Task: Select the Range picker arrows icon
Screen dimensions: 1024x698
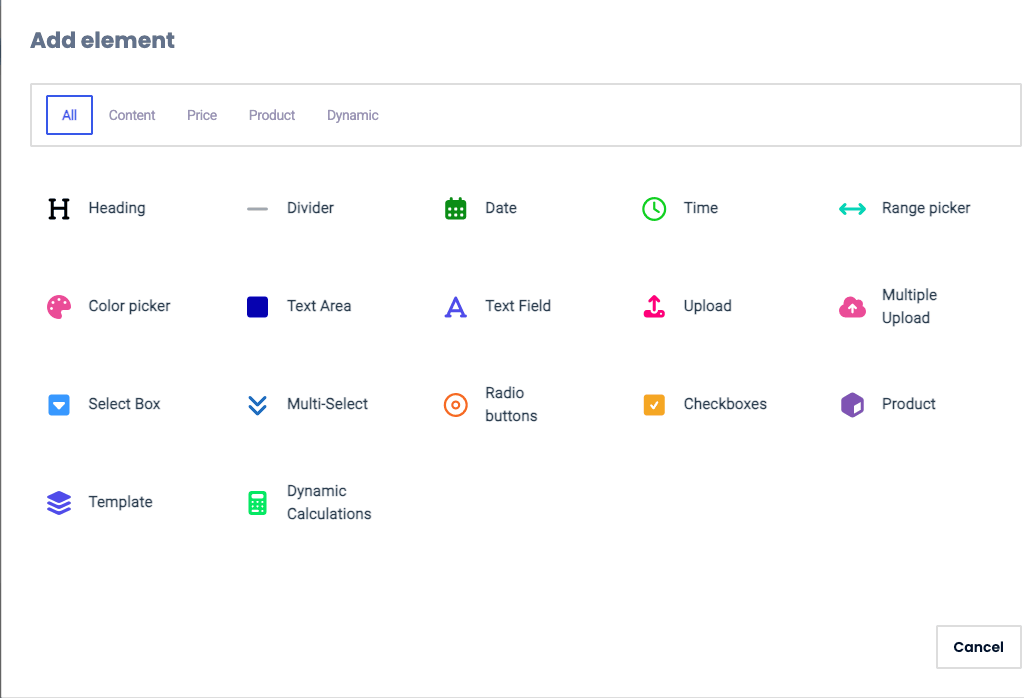Action: [x=852, y=209]
